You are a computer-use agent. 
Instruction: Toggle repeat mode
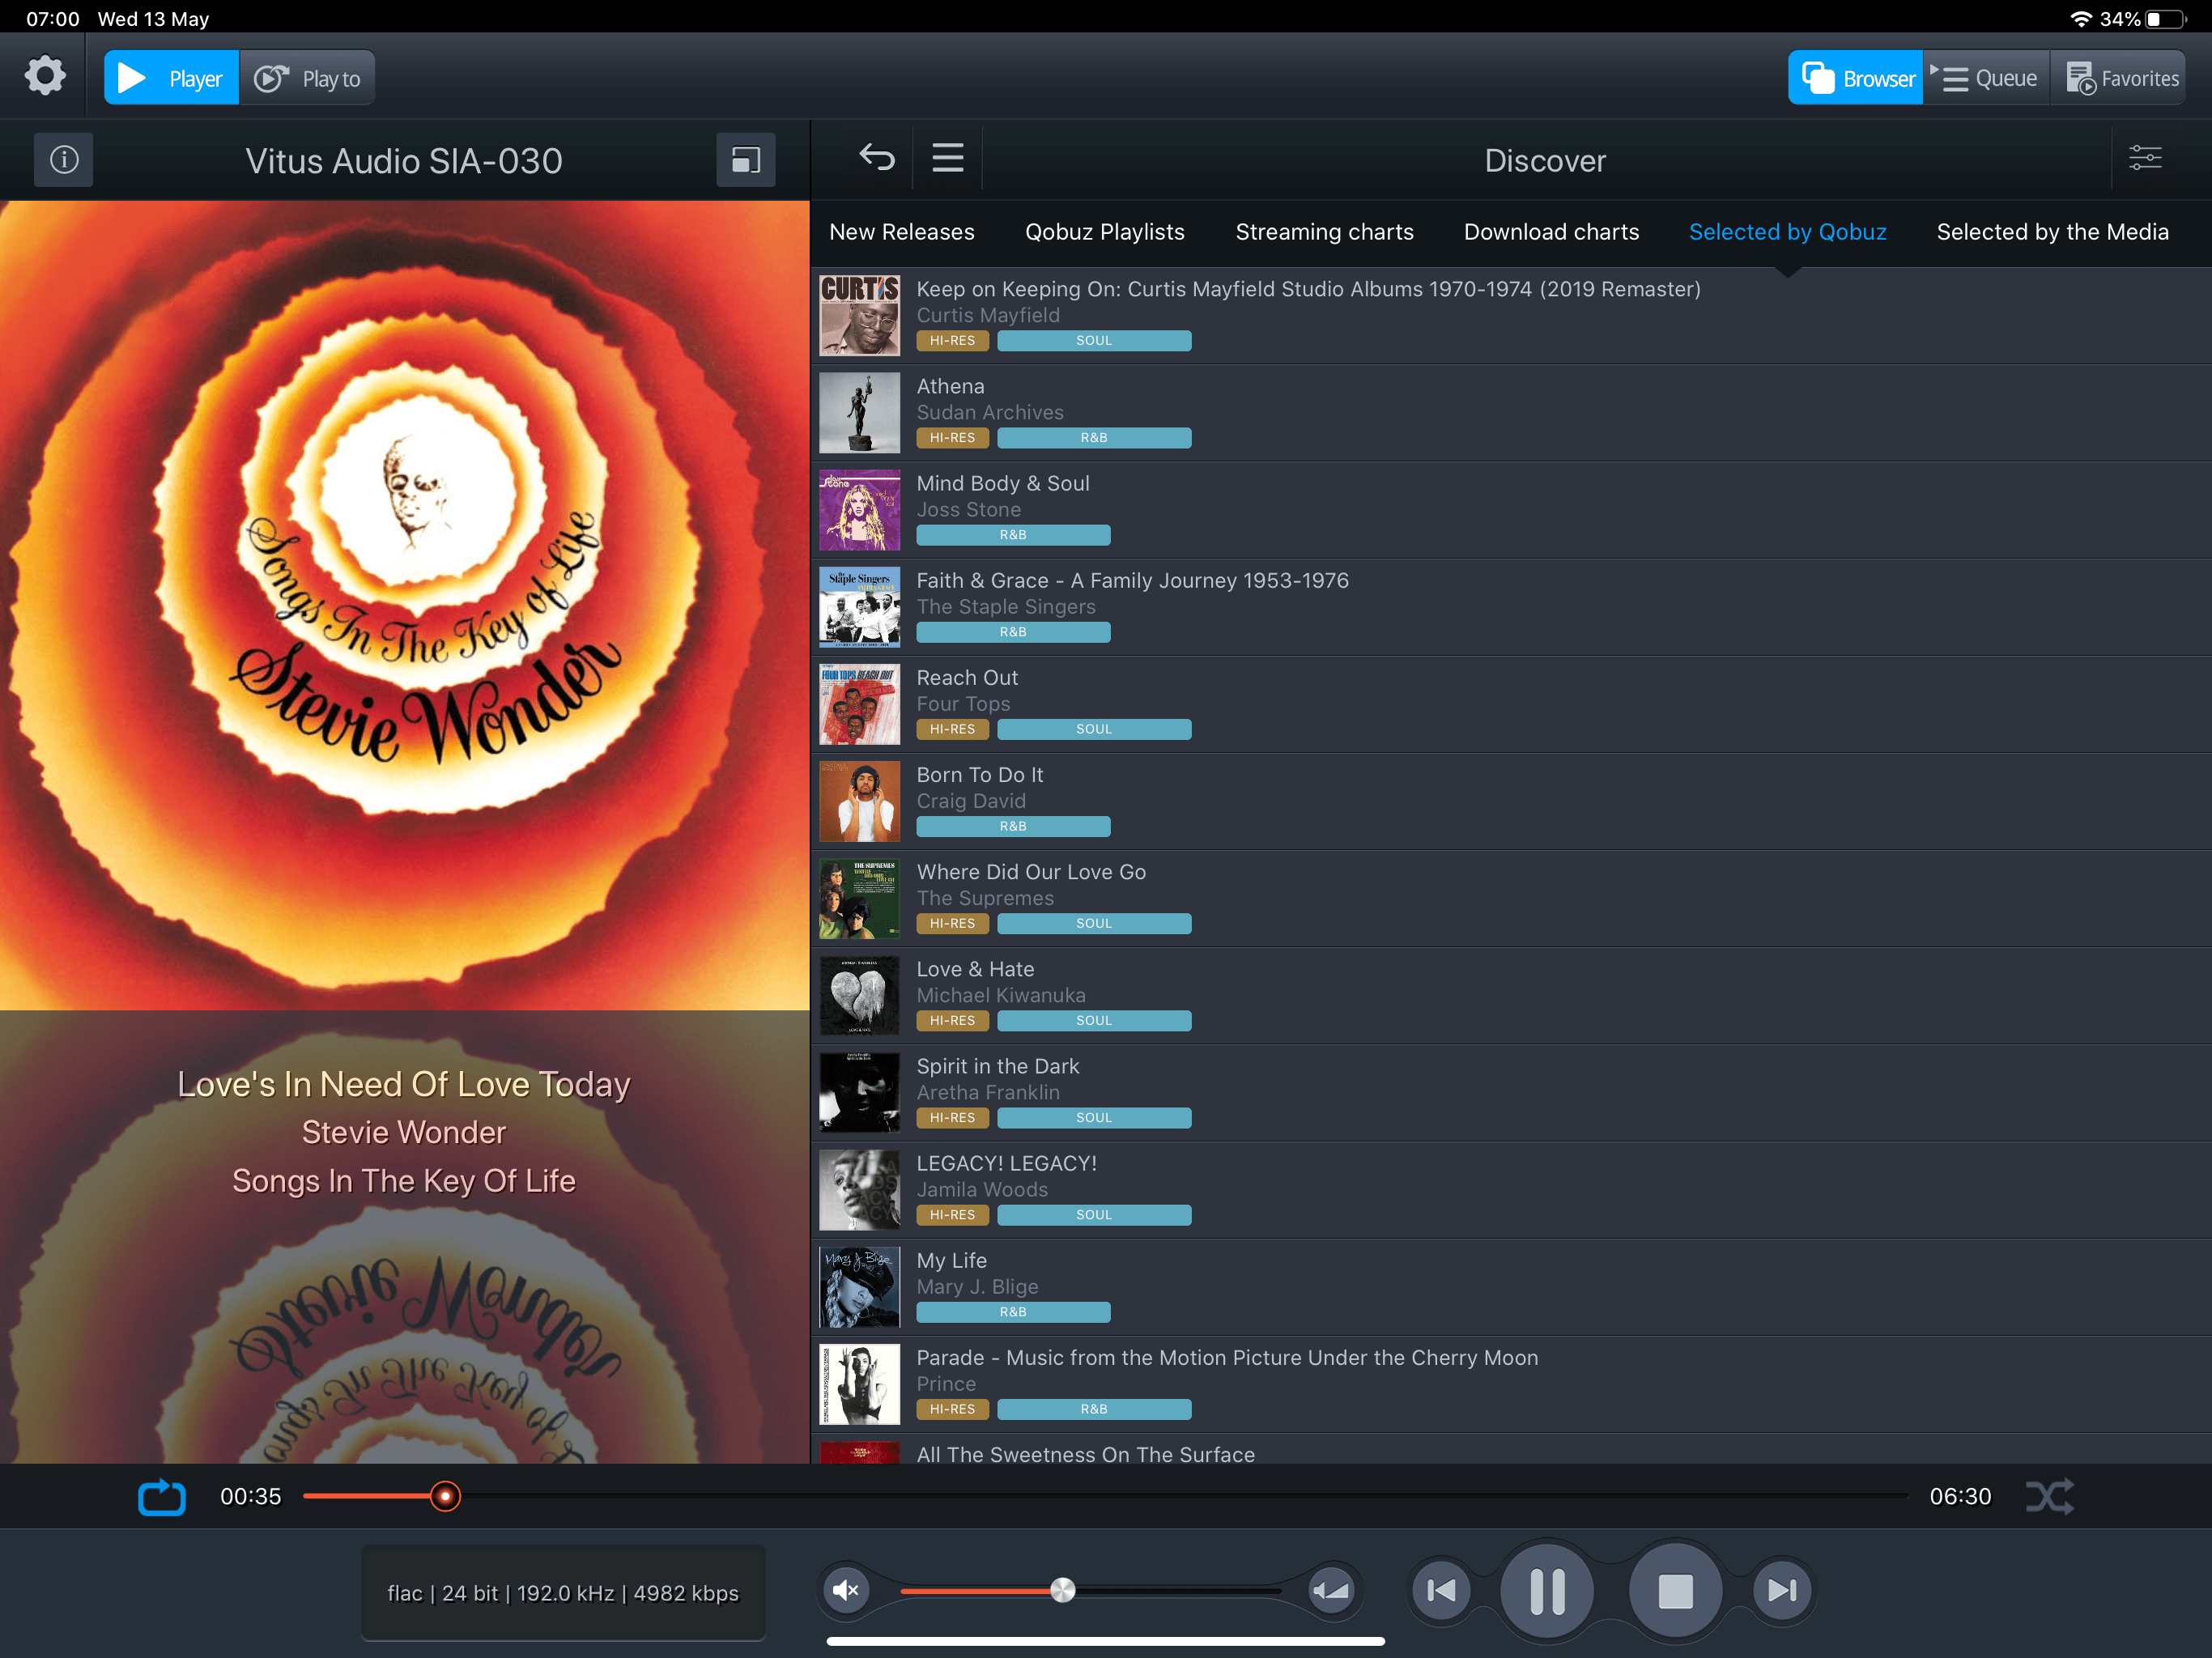[161, 1497]
